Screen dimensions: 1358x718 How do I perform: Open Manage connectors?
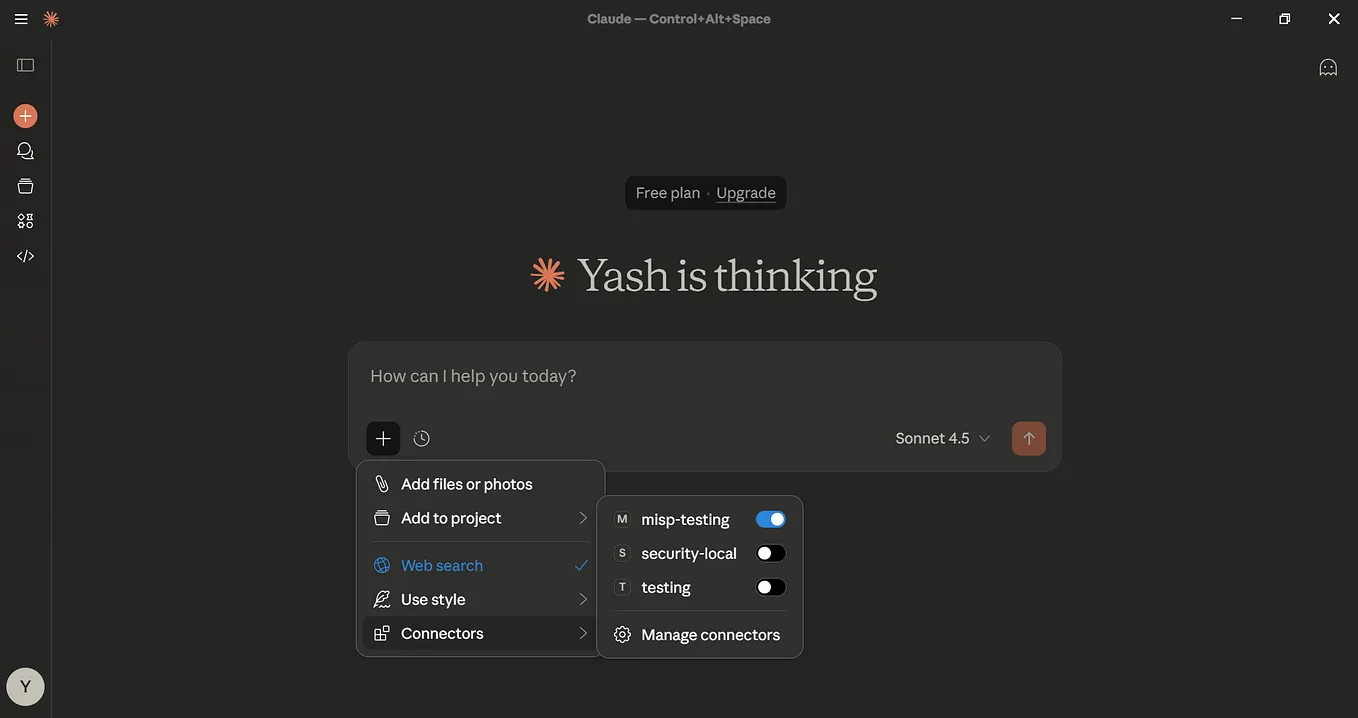point(700,635)
